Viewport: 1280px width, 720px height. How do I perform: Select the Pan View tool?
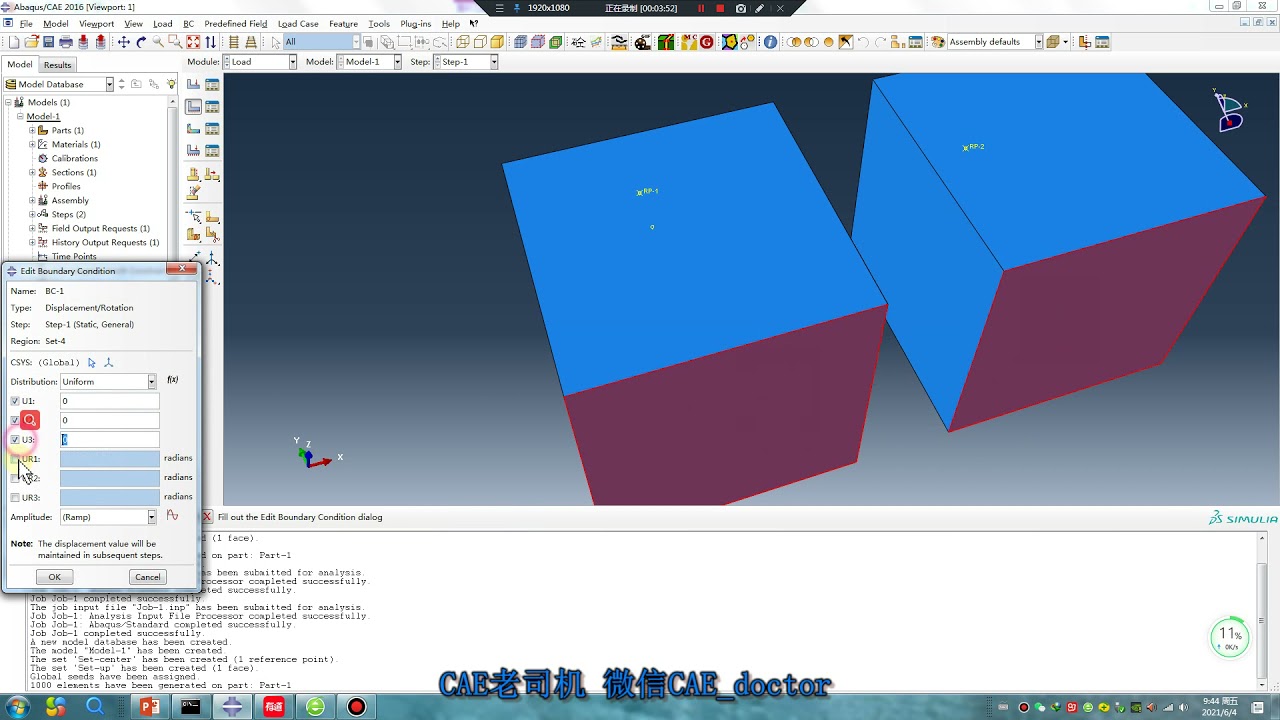pos(124,42)
